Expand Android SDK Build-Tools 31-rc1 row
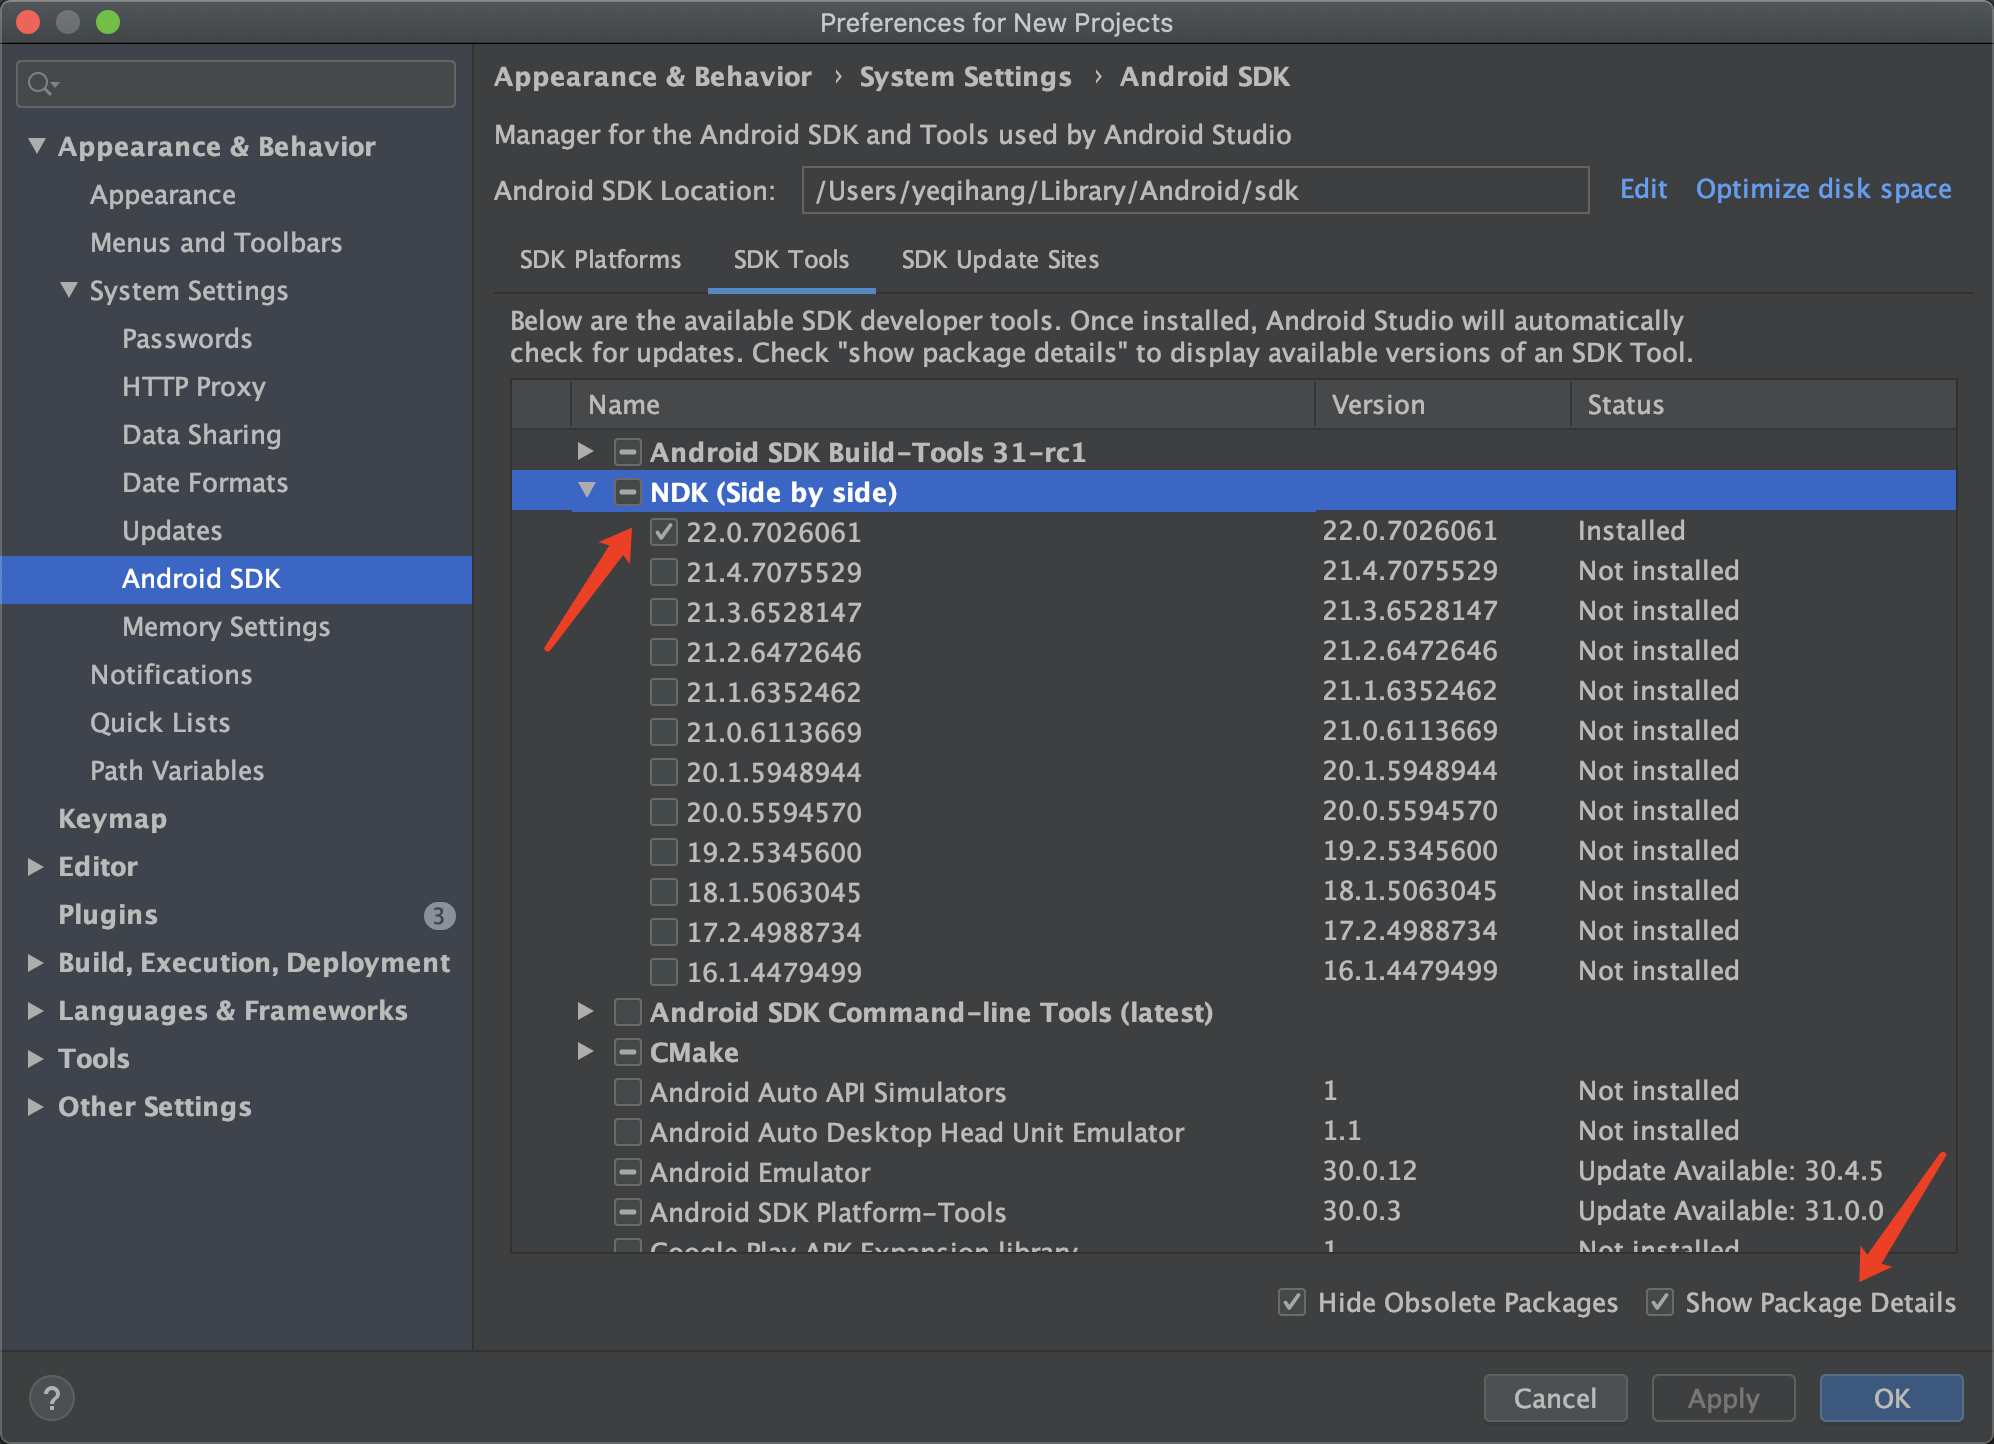The image size is (1994, 1444). point(586,452)
